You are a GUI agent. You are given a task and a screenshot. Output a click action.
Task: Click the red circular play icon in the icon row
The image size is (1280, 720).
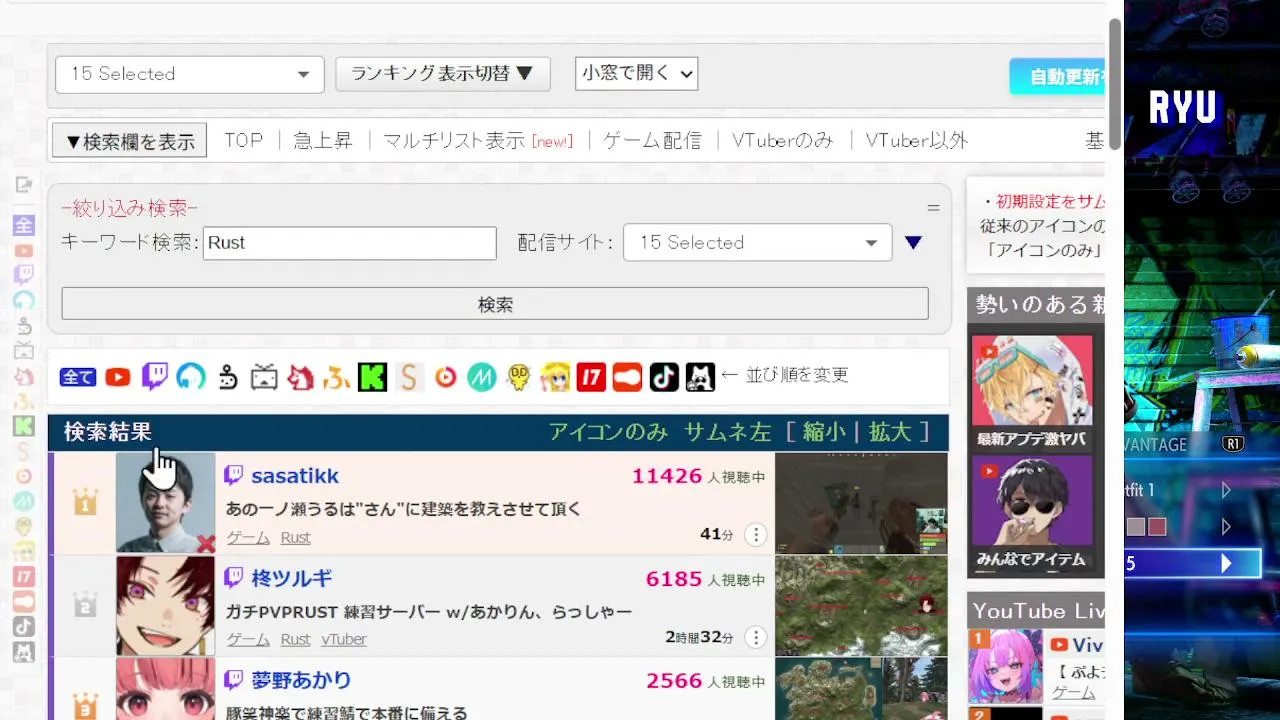coord(445,377)
